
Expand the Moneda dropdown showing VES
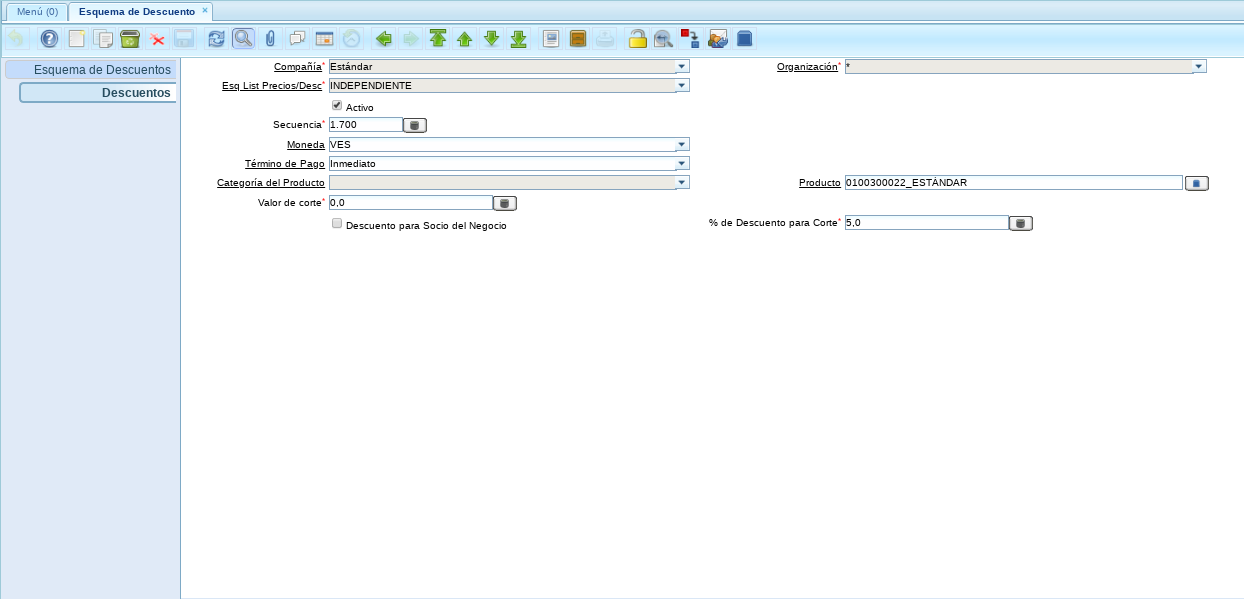[x=682, y=144]
